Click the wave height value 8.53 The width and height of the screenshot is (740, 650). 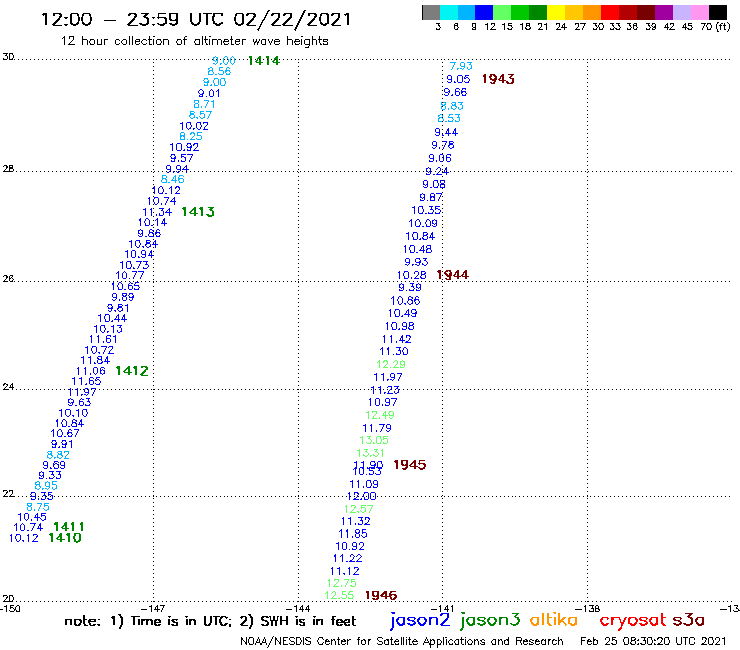coord(449,118)
